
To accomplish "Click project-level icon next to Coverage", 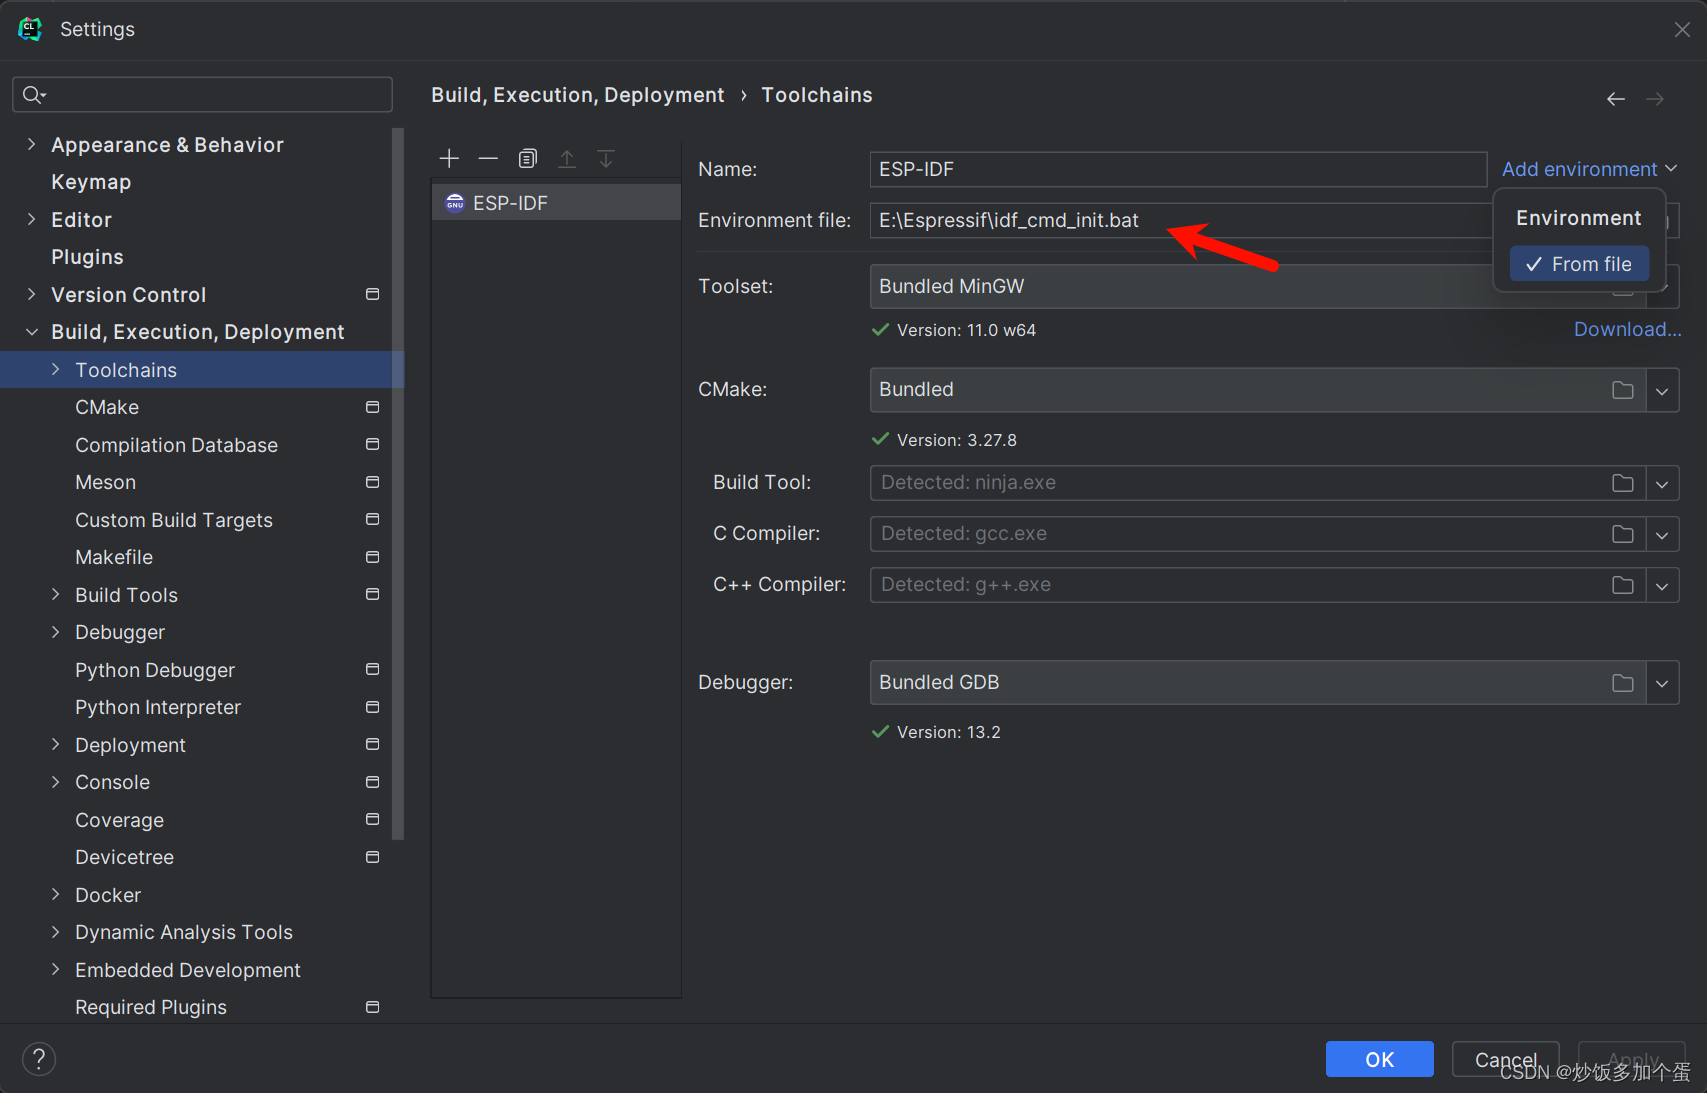I will click(372, 819).
